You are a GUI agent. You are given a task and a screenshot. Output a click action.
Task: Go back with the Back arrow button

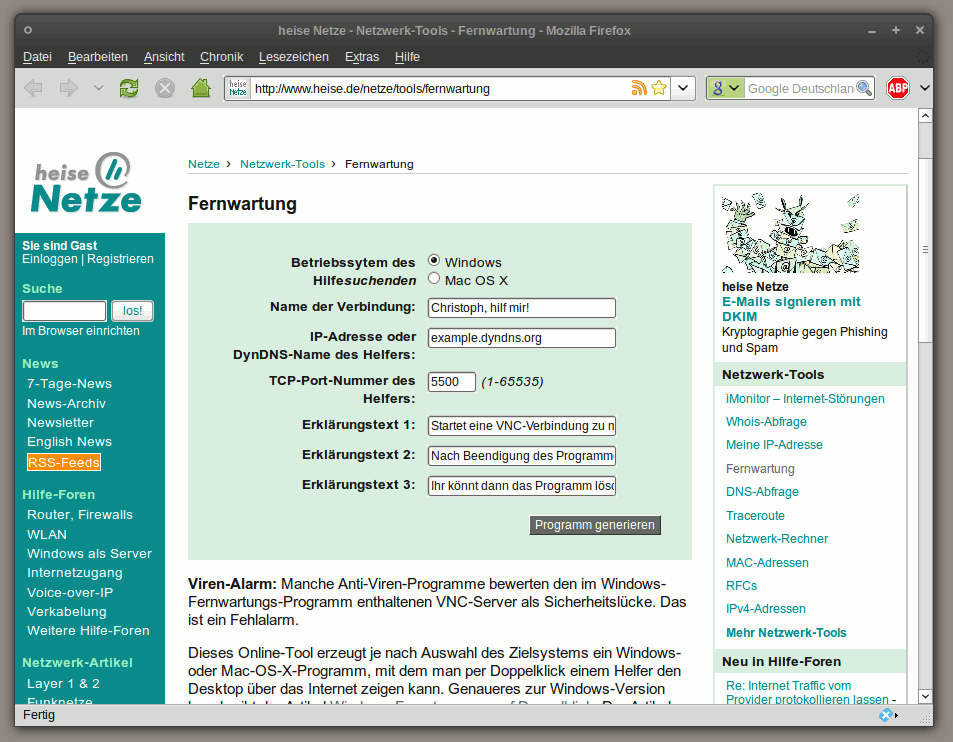pos(33,88)
